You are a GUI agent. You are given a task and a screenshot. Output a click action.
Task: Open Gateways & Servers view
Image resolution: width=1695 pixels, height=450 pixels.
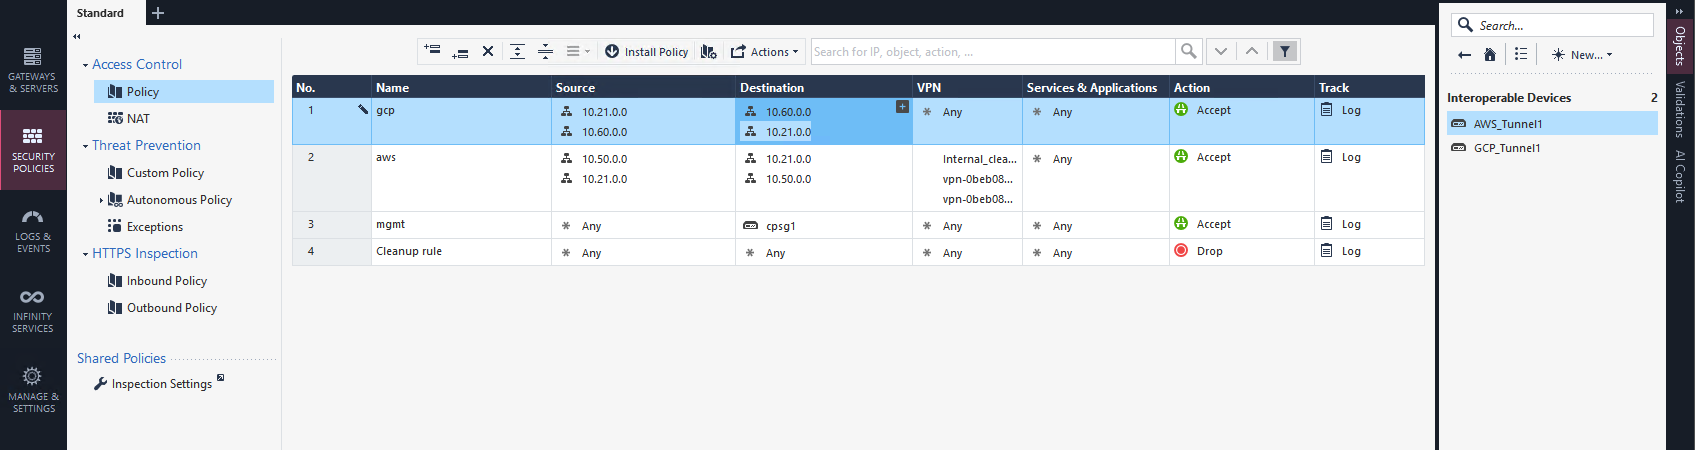tap(33, 69)
